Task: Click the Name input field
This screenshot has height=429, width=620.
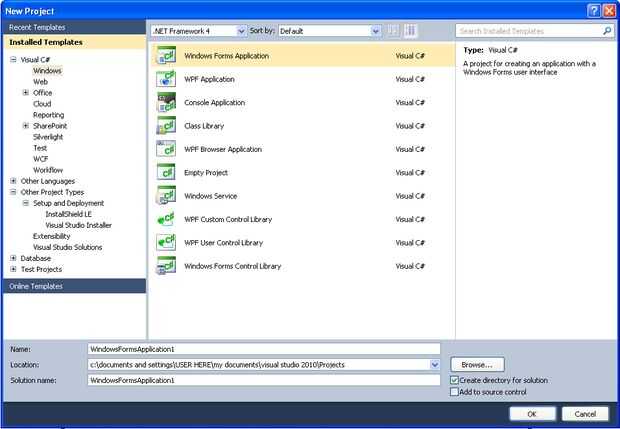Action: pyautogui.click(x=264, y=349)
